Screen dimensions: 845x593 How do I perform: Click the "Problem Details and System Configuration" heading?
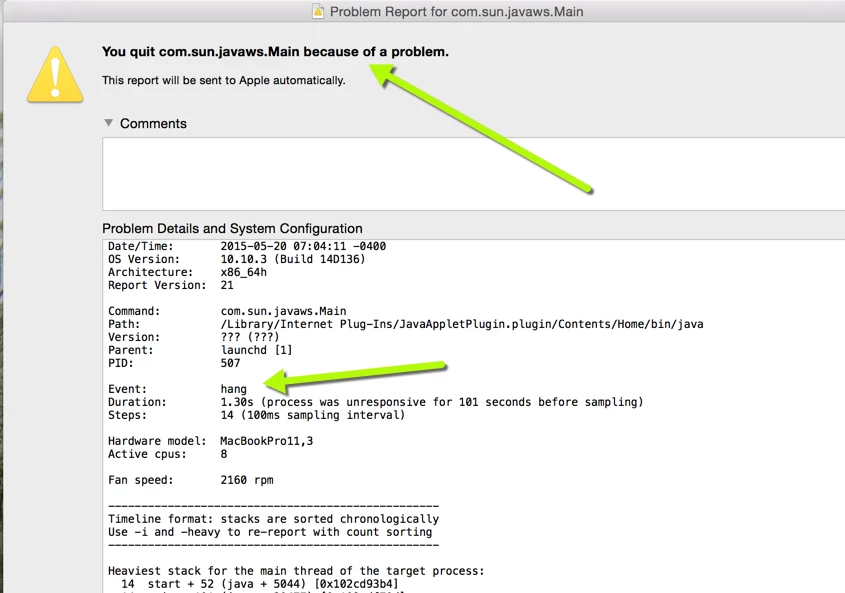232,229
